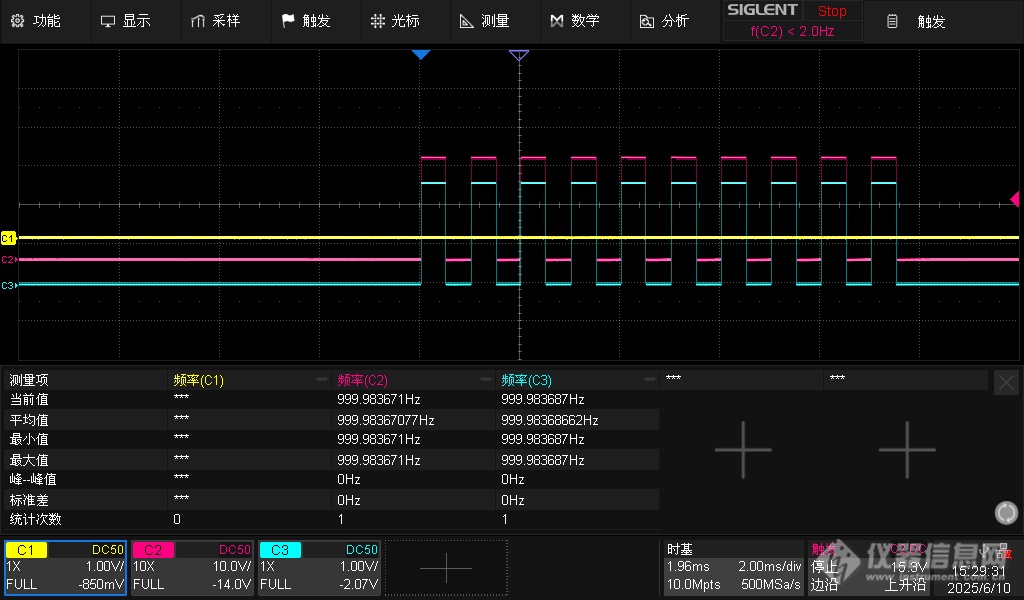Open the right-side 触发 panel button
The image size is (1024, 600).
920,21
